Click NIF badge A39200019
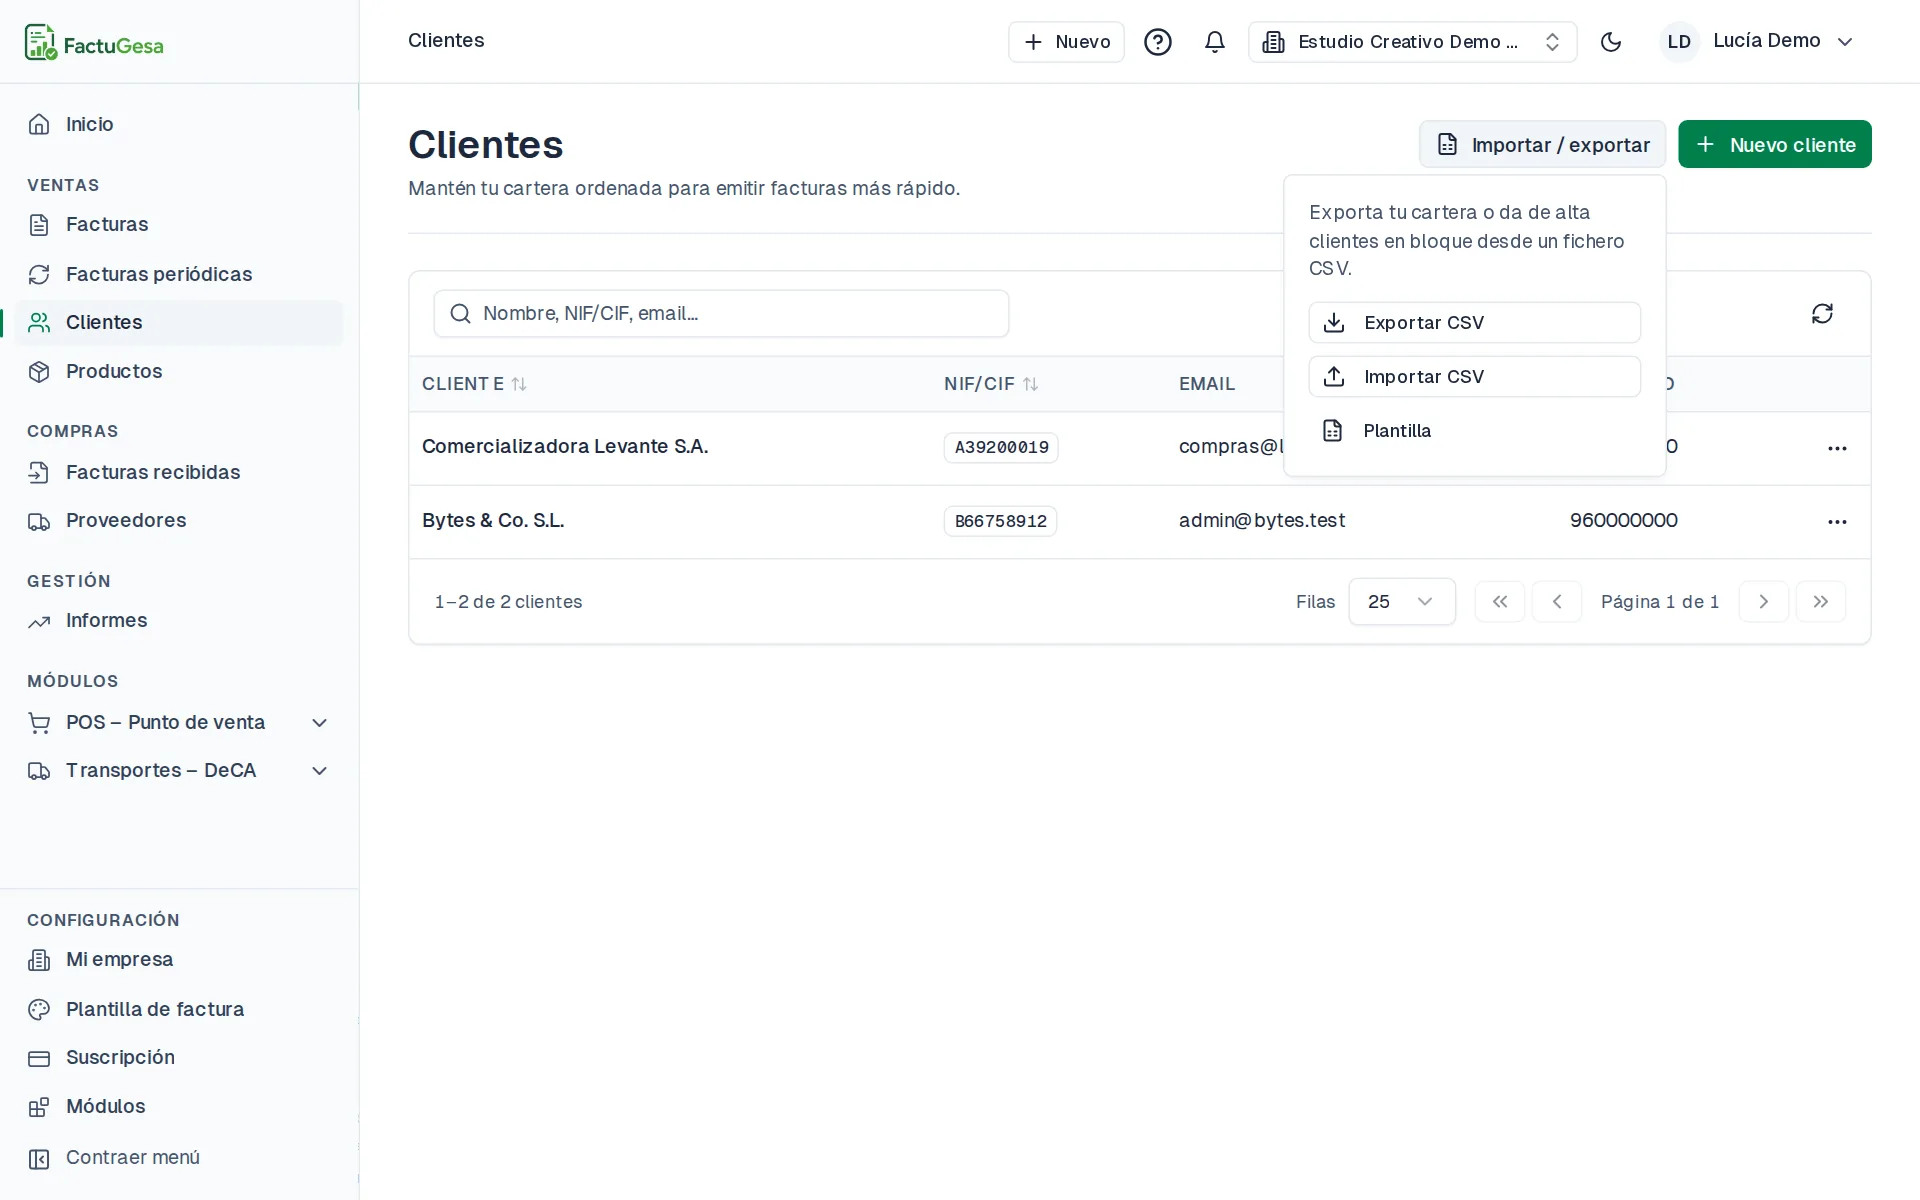 (1001, 447)
